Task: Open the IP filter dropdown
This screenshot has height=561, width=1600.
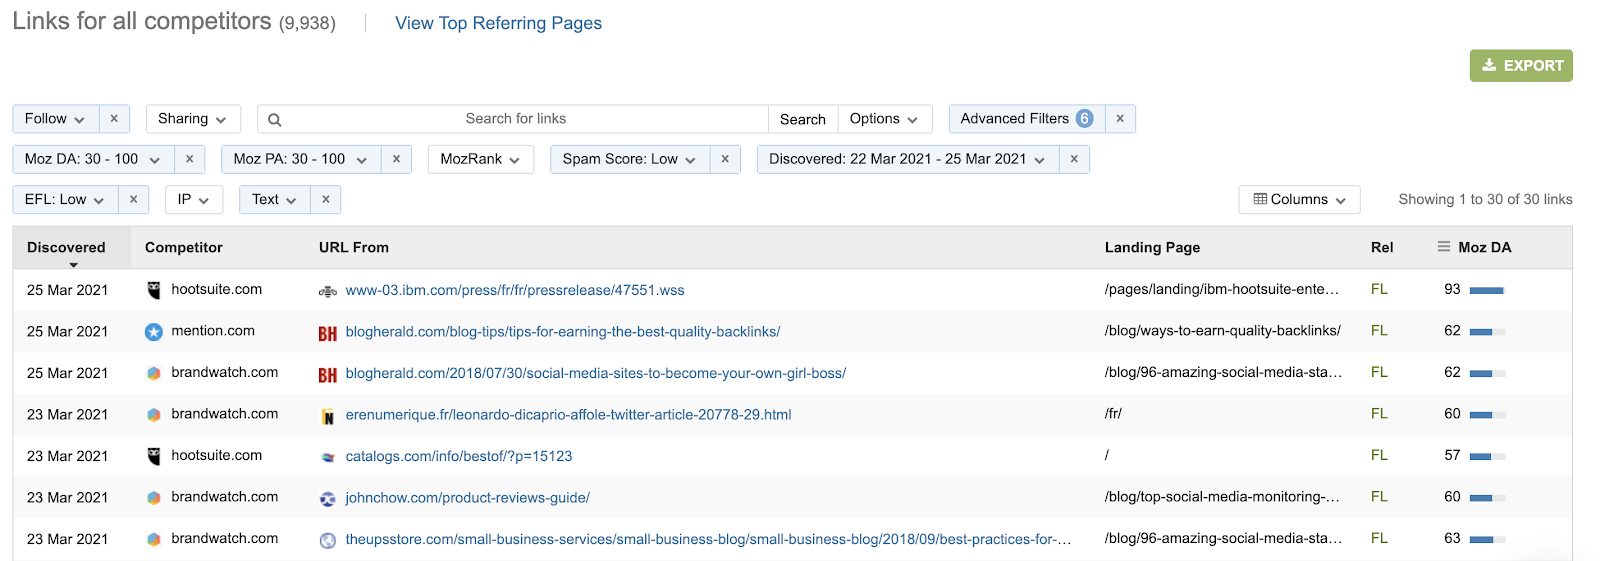Action: [194, 200]
